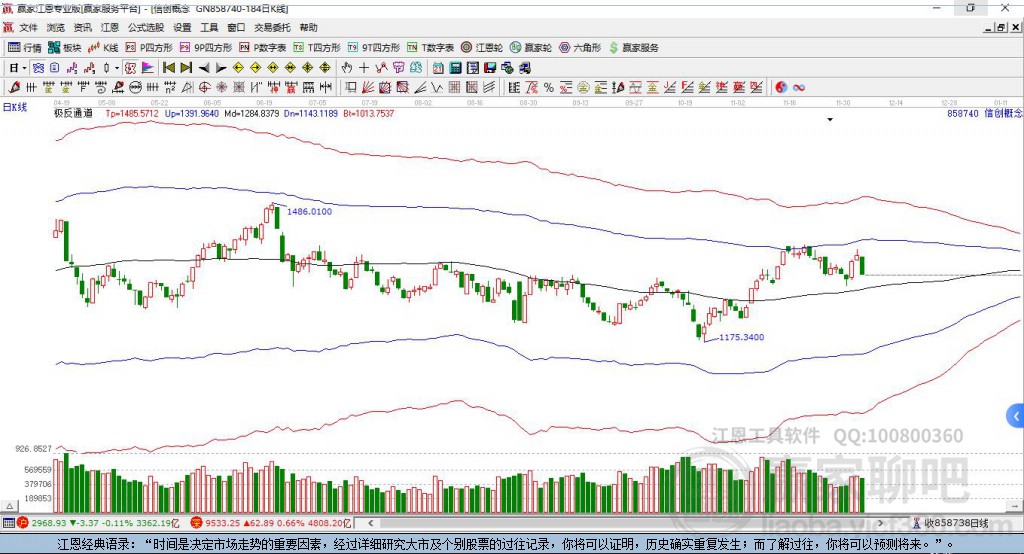The height and width of the screenshot is (554, 1024).
Task: Click the save floppy-disk icon
Action: 490,68
